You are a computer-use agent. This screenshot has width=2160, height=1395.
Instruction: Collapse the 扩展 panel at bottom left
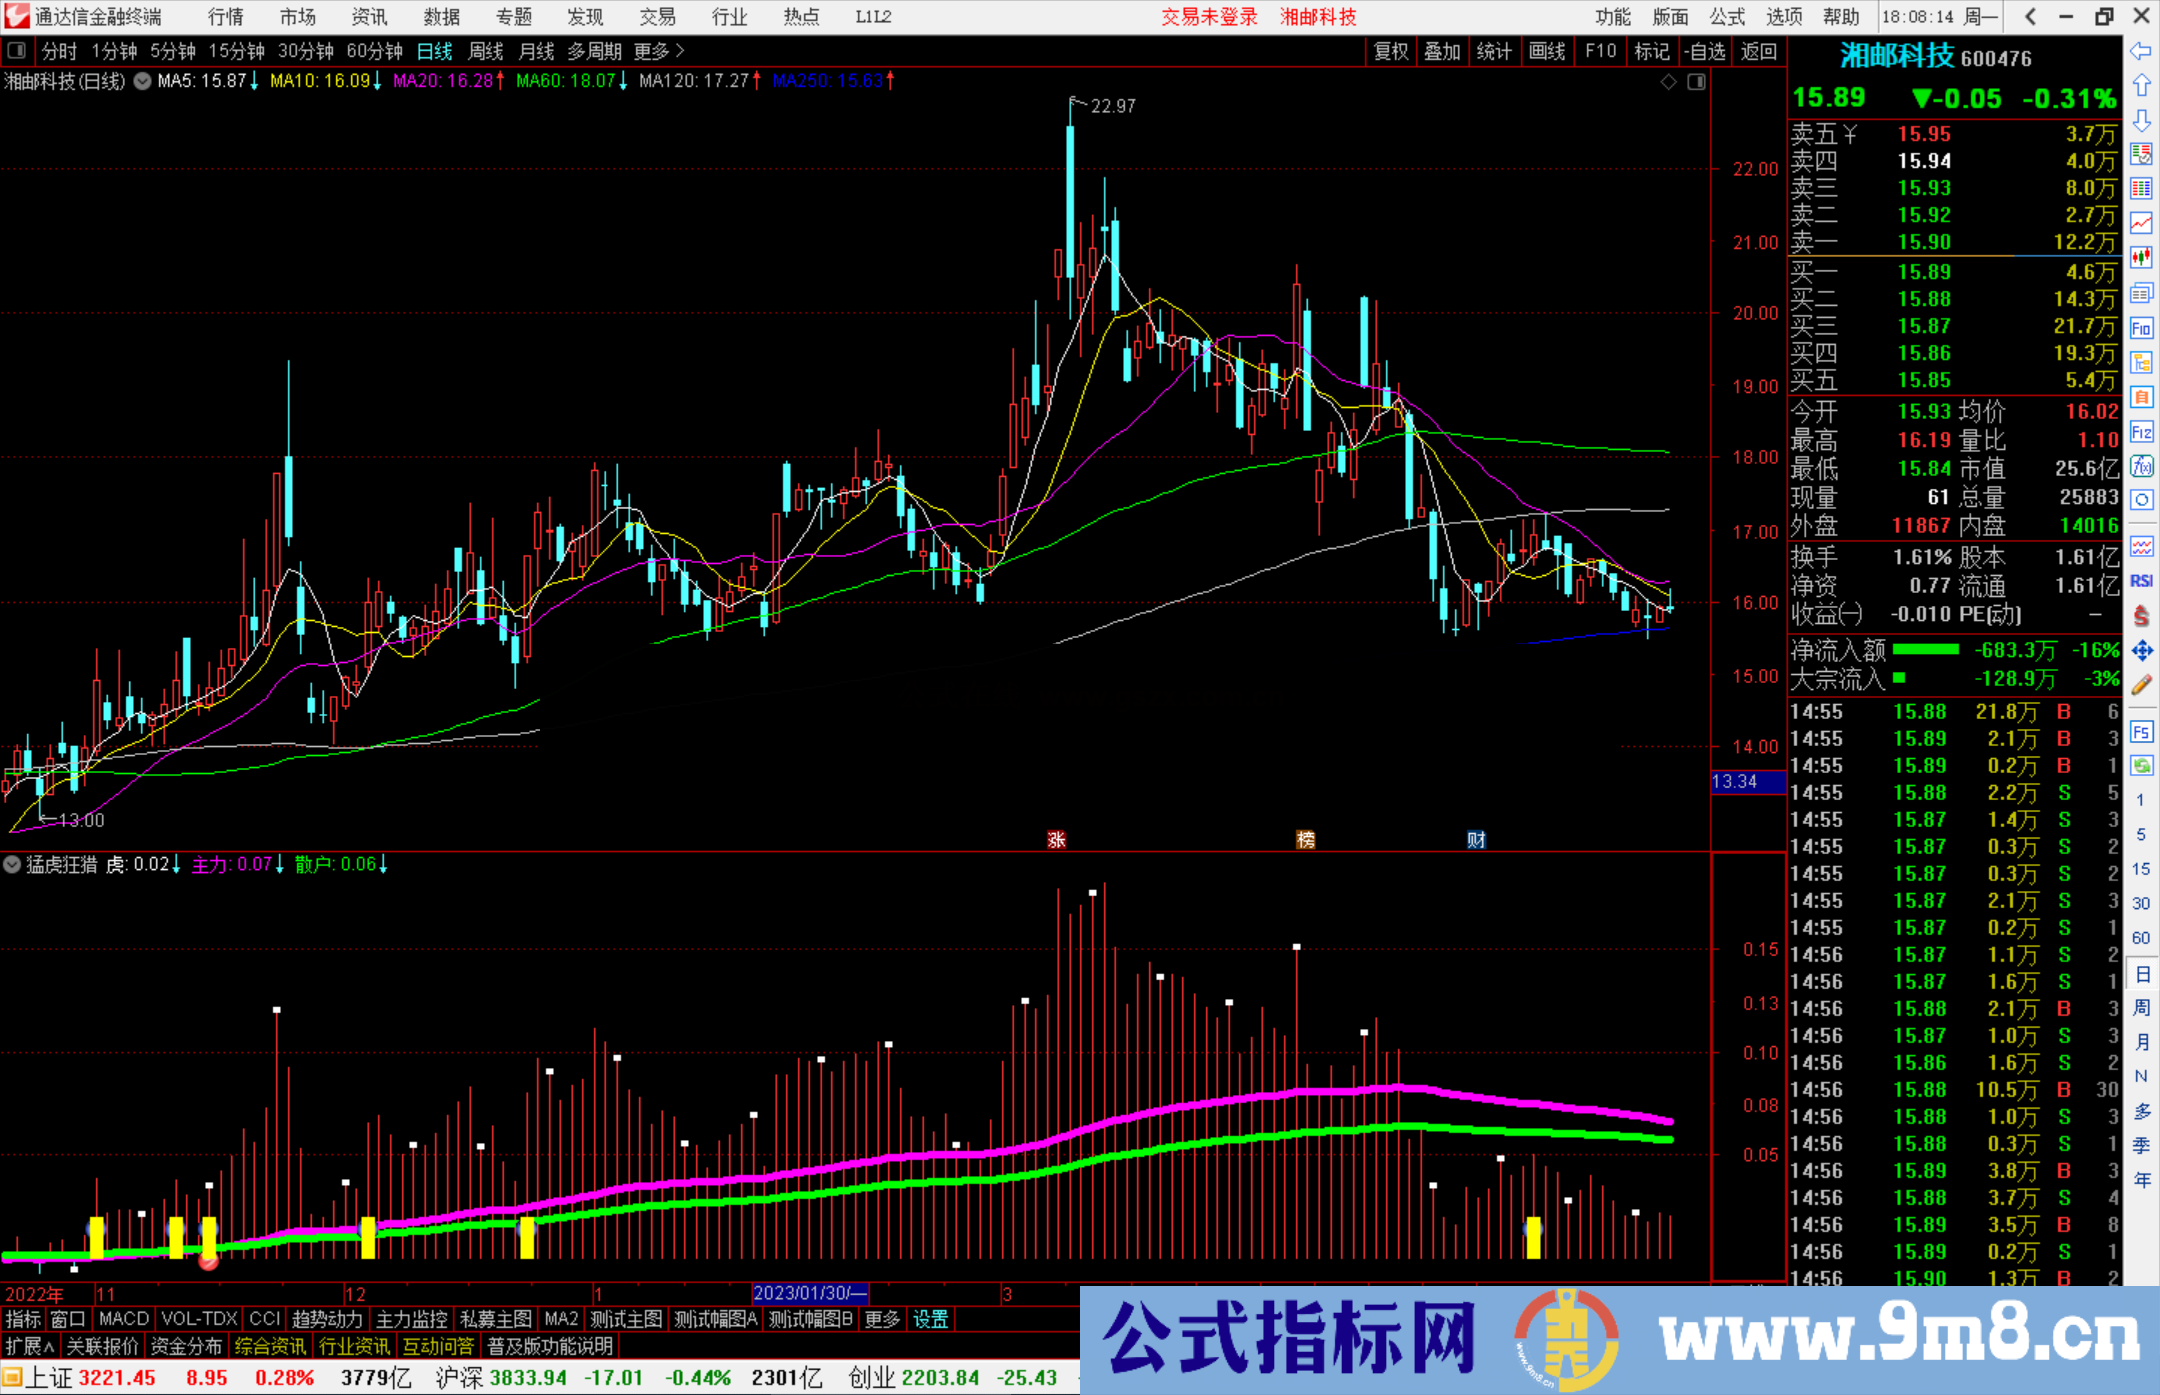27,1346
